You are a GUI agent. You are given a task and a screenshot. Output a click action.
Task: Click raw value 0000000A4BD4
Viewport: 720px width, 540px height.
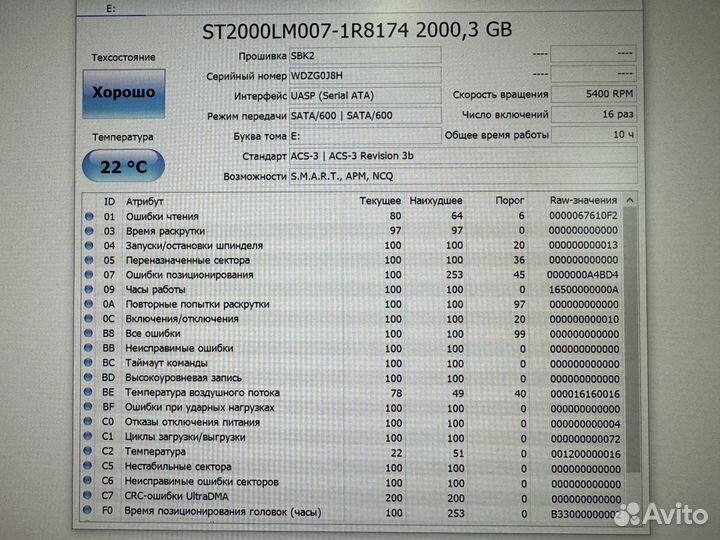583,275
